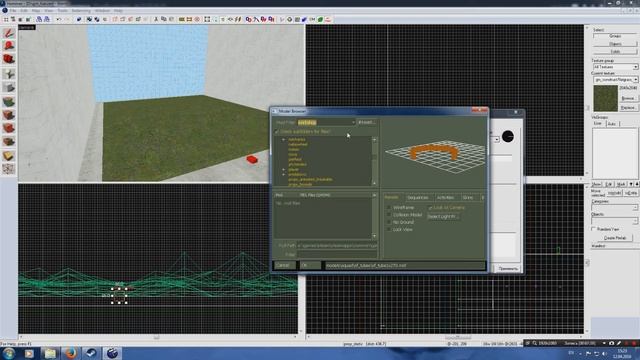Screen dimensions: 640x360
Task: Click the Larger Grid toolbar icon
Action: [x=28, y=19]
